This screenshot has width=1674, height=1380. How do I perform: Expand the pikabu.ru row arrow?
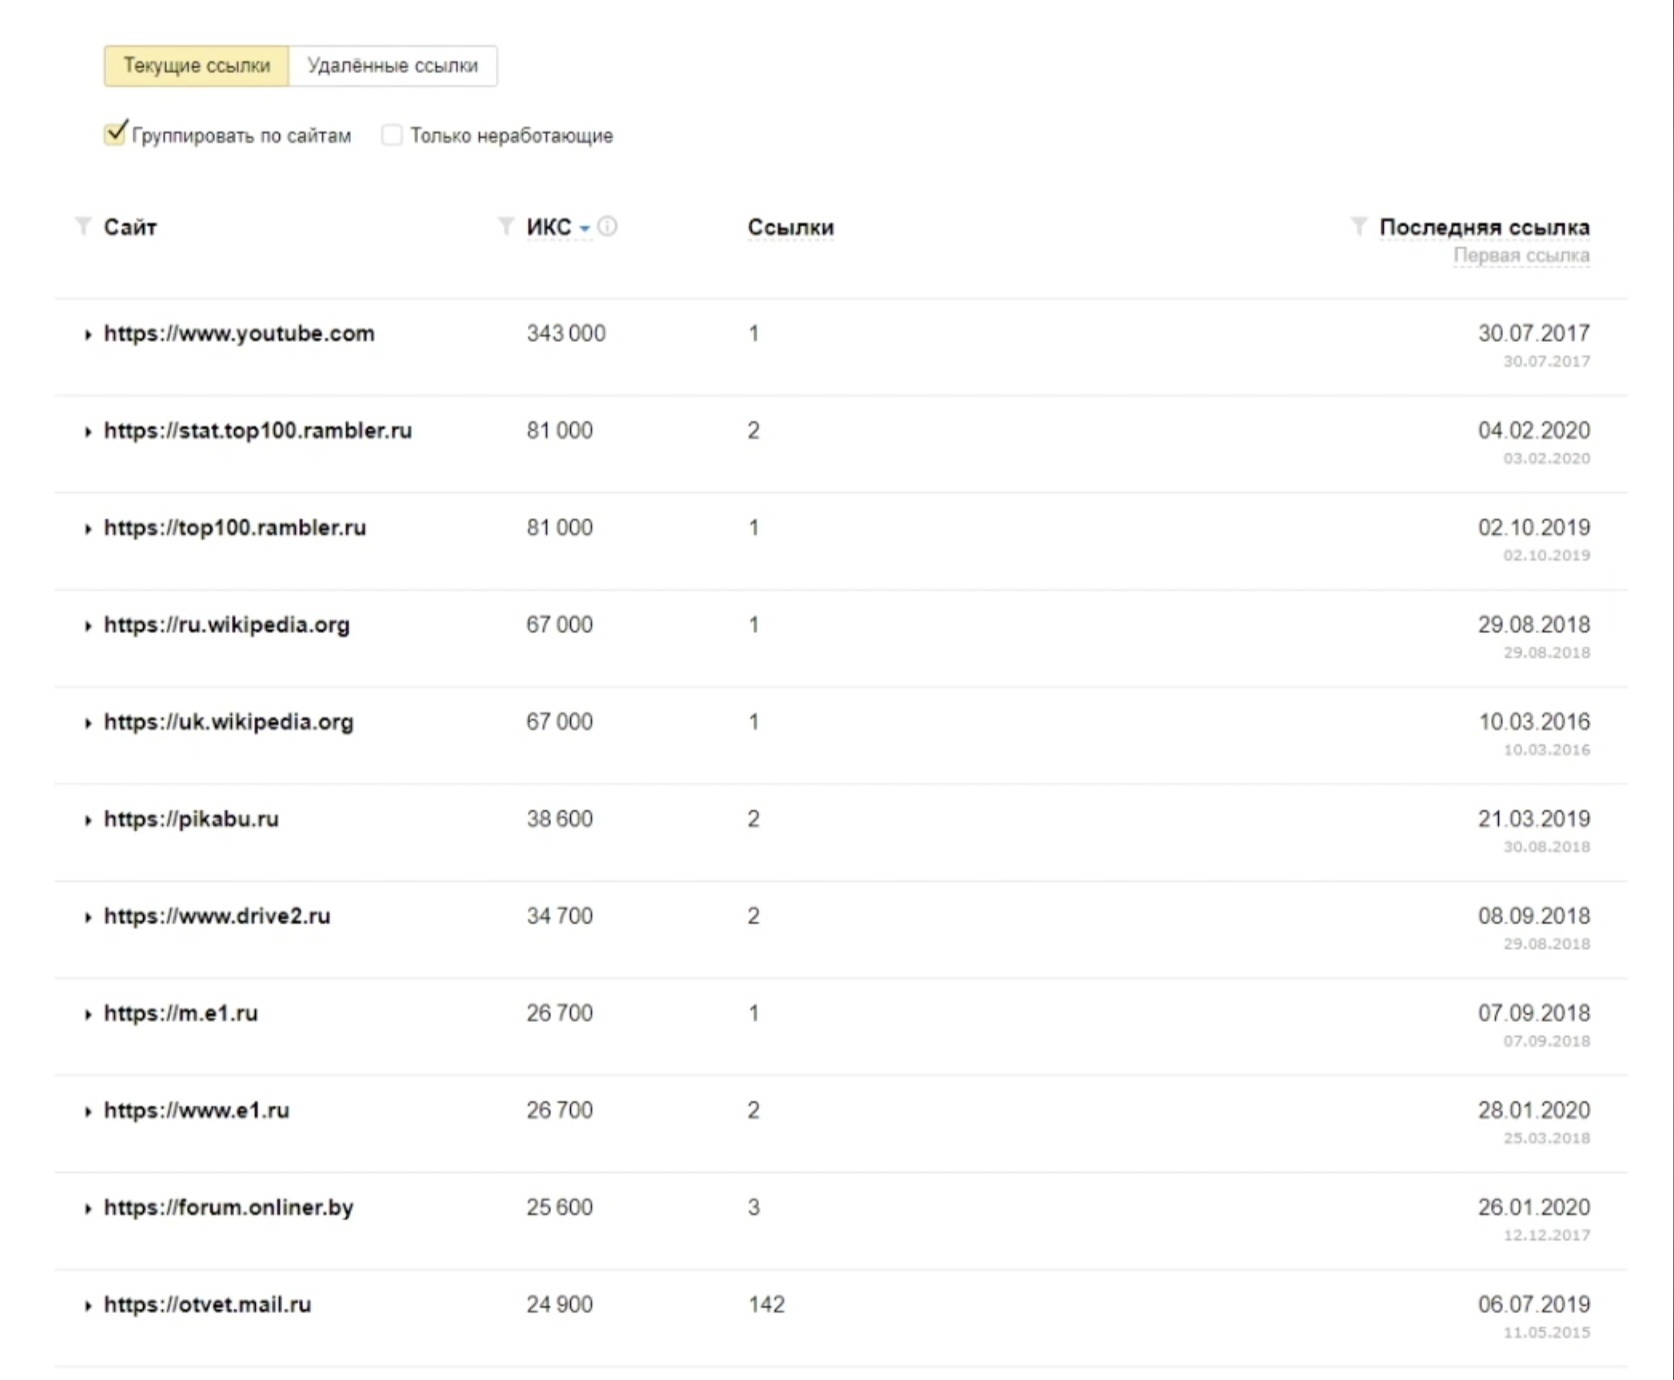click(x=88, y=820)
